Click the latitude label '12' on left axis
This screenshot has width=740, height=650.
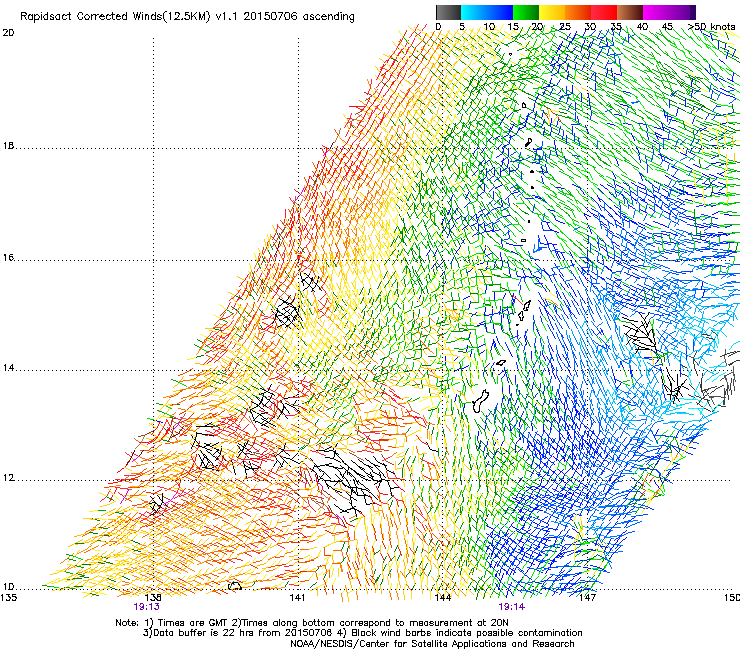point(8,478)
